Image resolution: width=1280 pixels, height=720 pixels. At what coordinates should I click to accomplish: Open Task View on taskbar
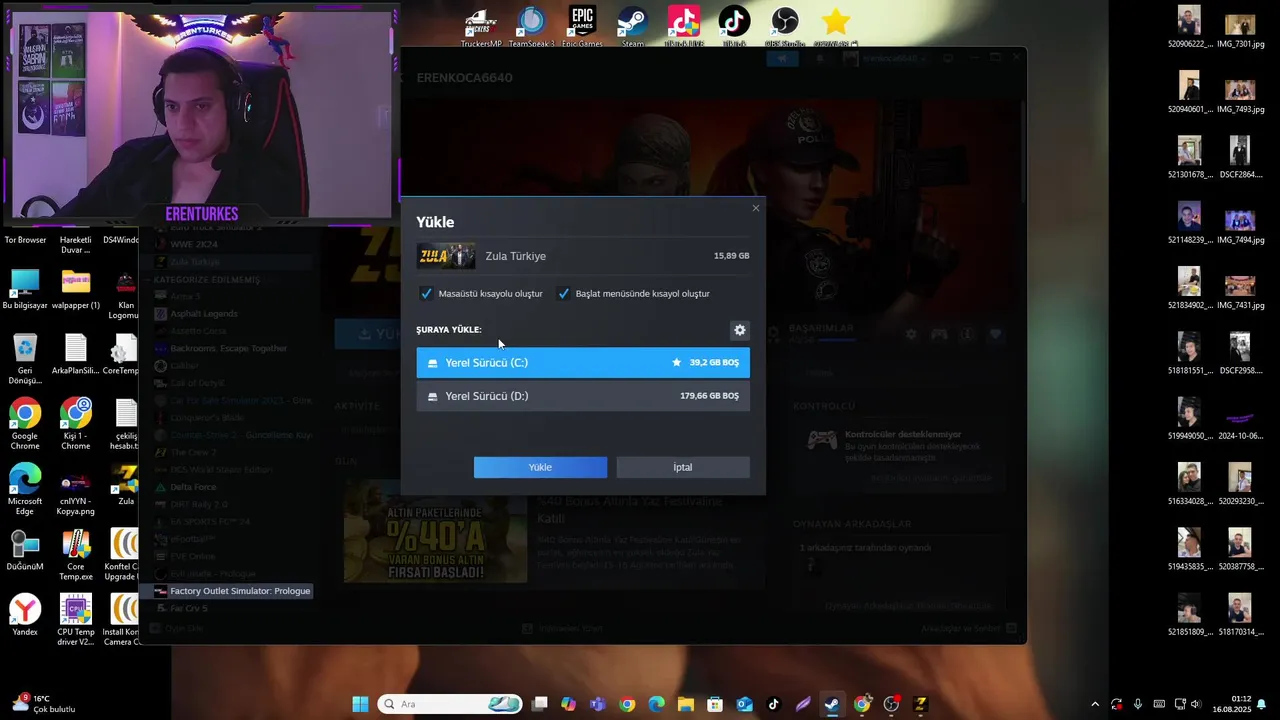click(x=540, y=704)
